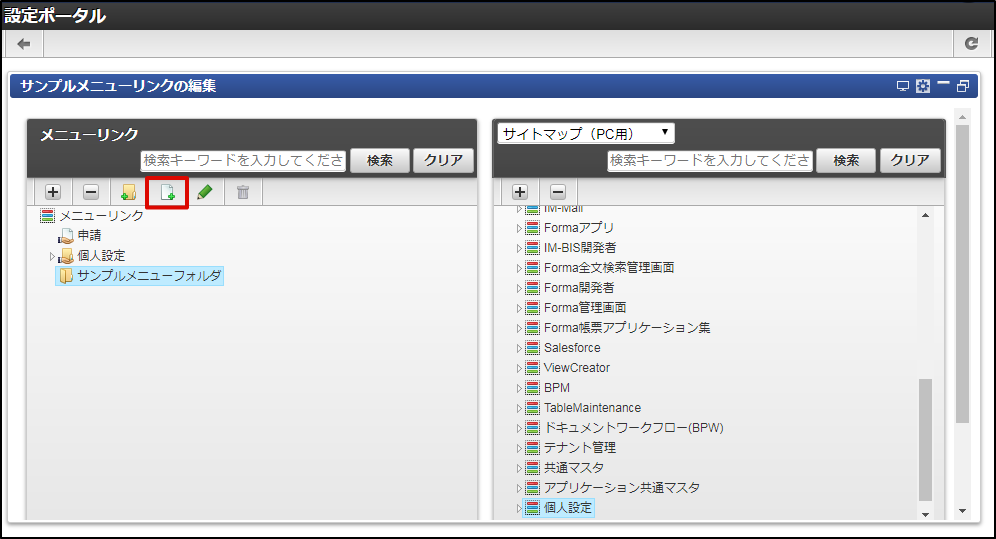Click sitemap tree scrollbar thumb
Viewport: 996px width, 539px height.
(925, 440)
